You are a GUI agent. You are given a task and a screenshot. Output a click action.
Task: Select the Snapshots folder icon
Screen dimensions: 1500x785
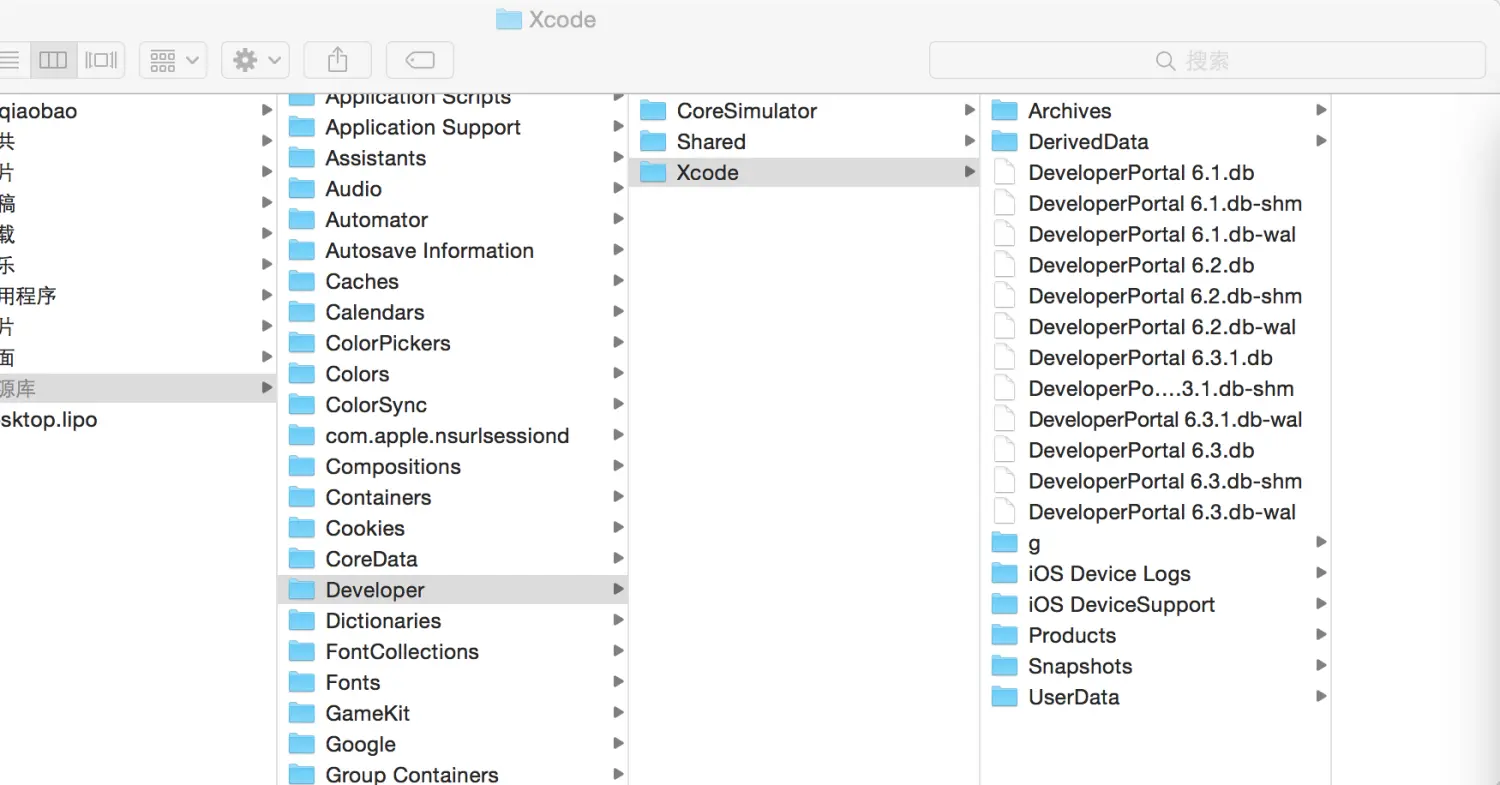[x=1005, y=668]
